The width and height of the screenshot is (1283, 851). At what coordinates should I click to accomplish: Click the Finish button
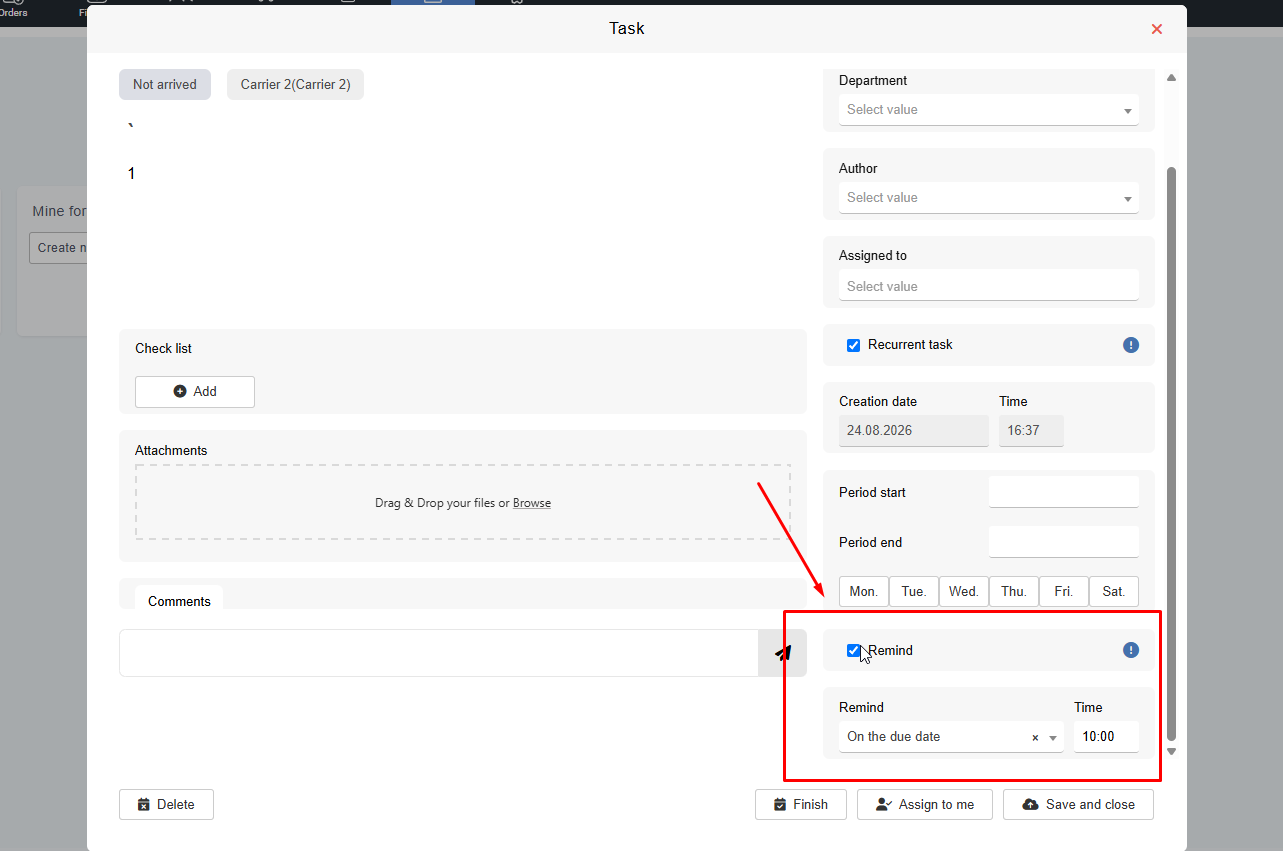coord(800,804)
